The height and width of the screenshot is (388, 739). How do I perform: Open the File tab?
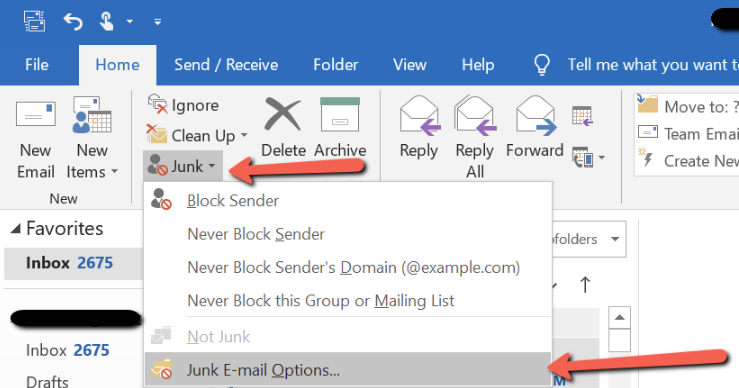point(37,65)
